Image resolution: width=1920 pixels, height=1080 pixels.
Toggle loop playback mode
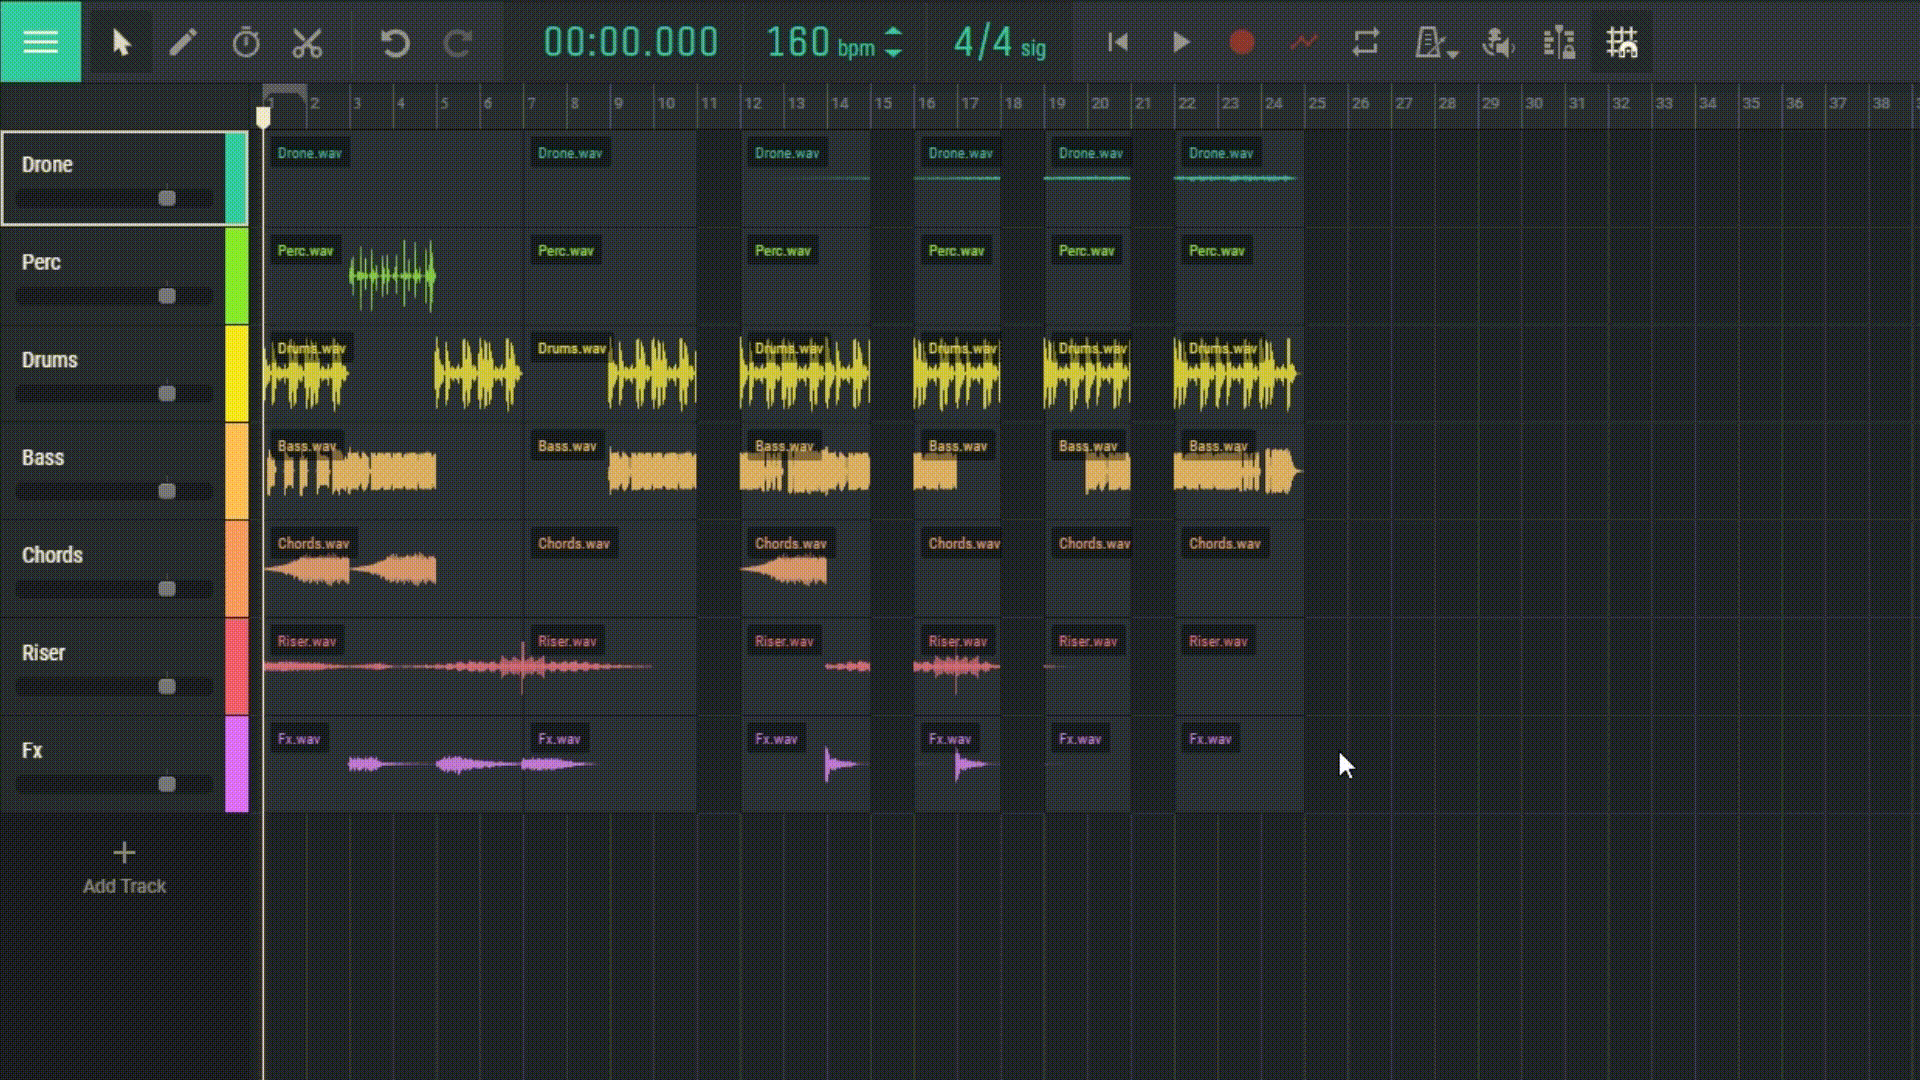(1366, 43)
